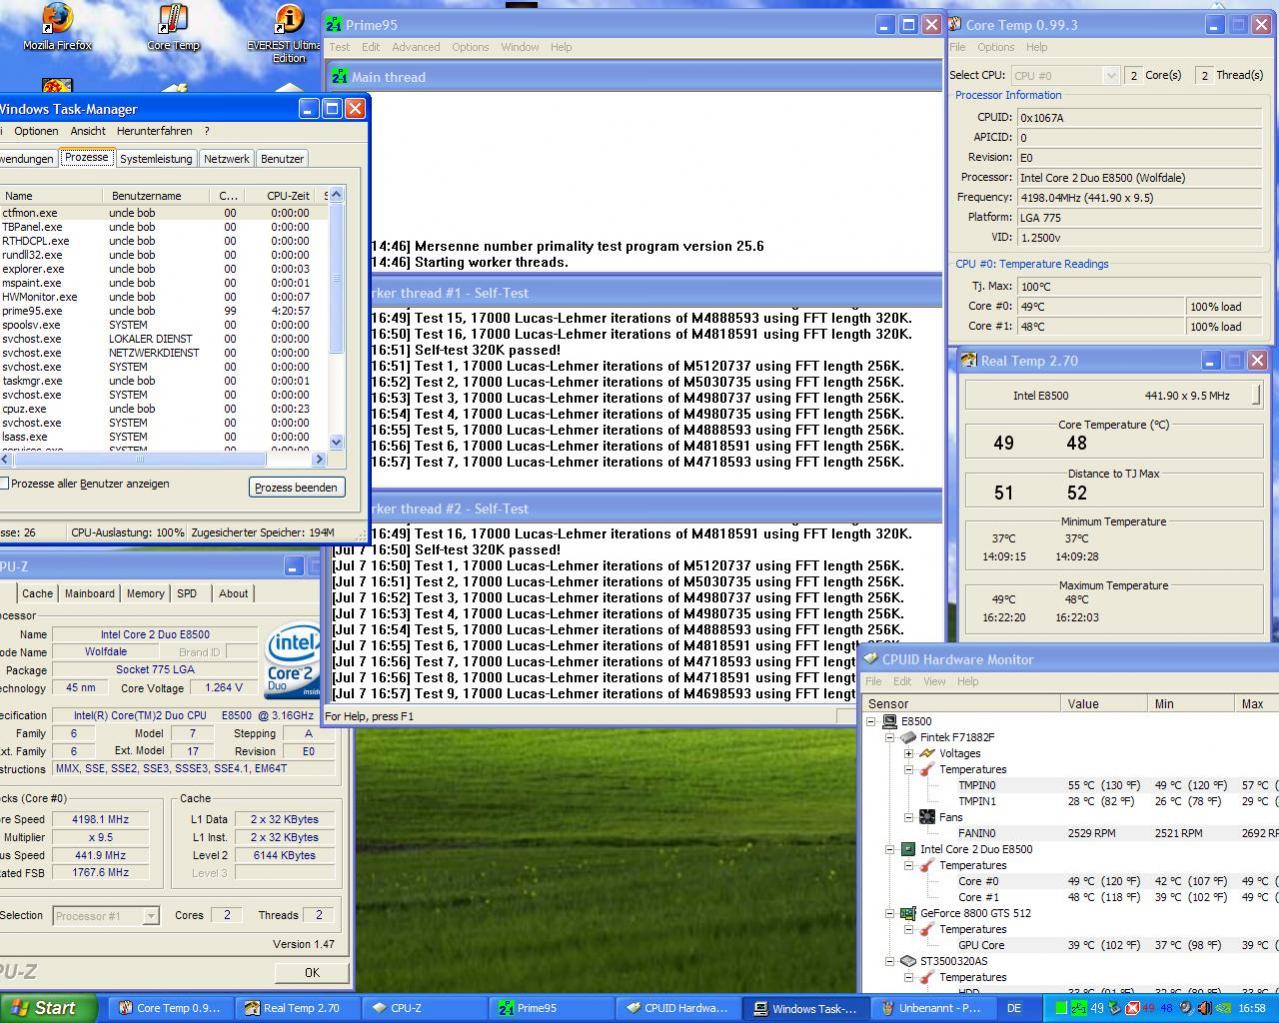Switch to the Netzwerk tab in Task Manager
The height and width of the screenshot is (1023, 1279).
tap(226, 159)
